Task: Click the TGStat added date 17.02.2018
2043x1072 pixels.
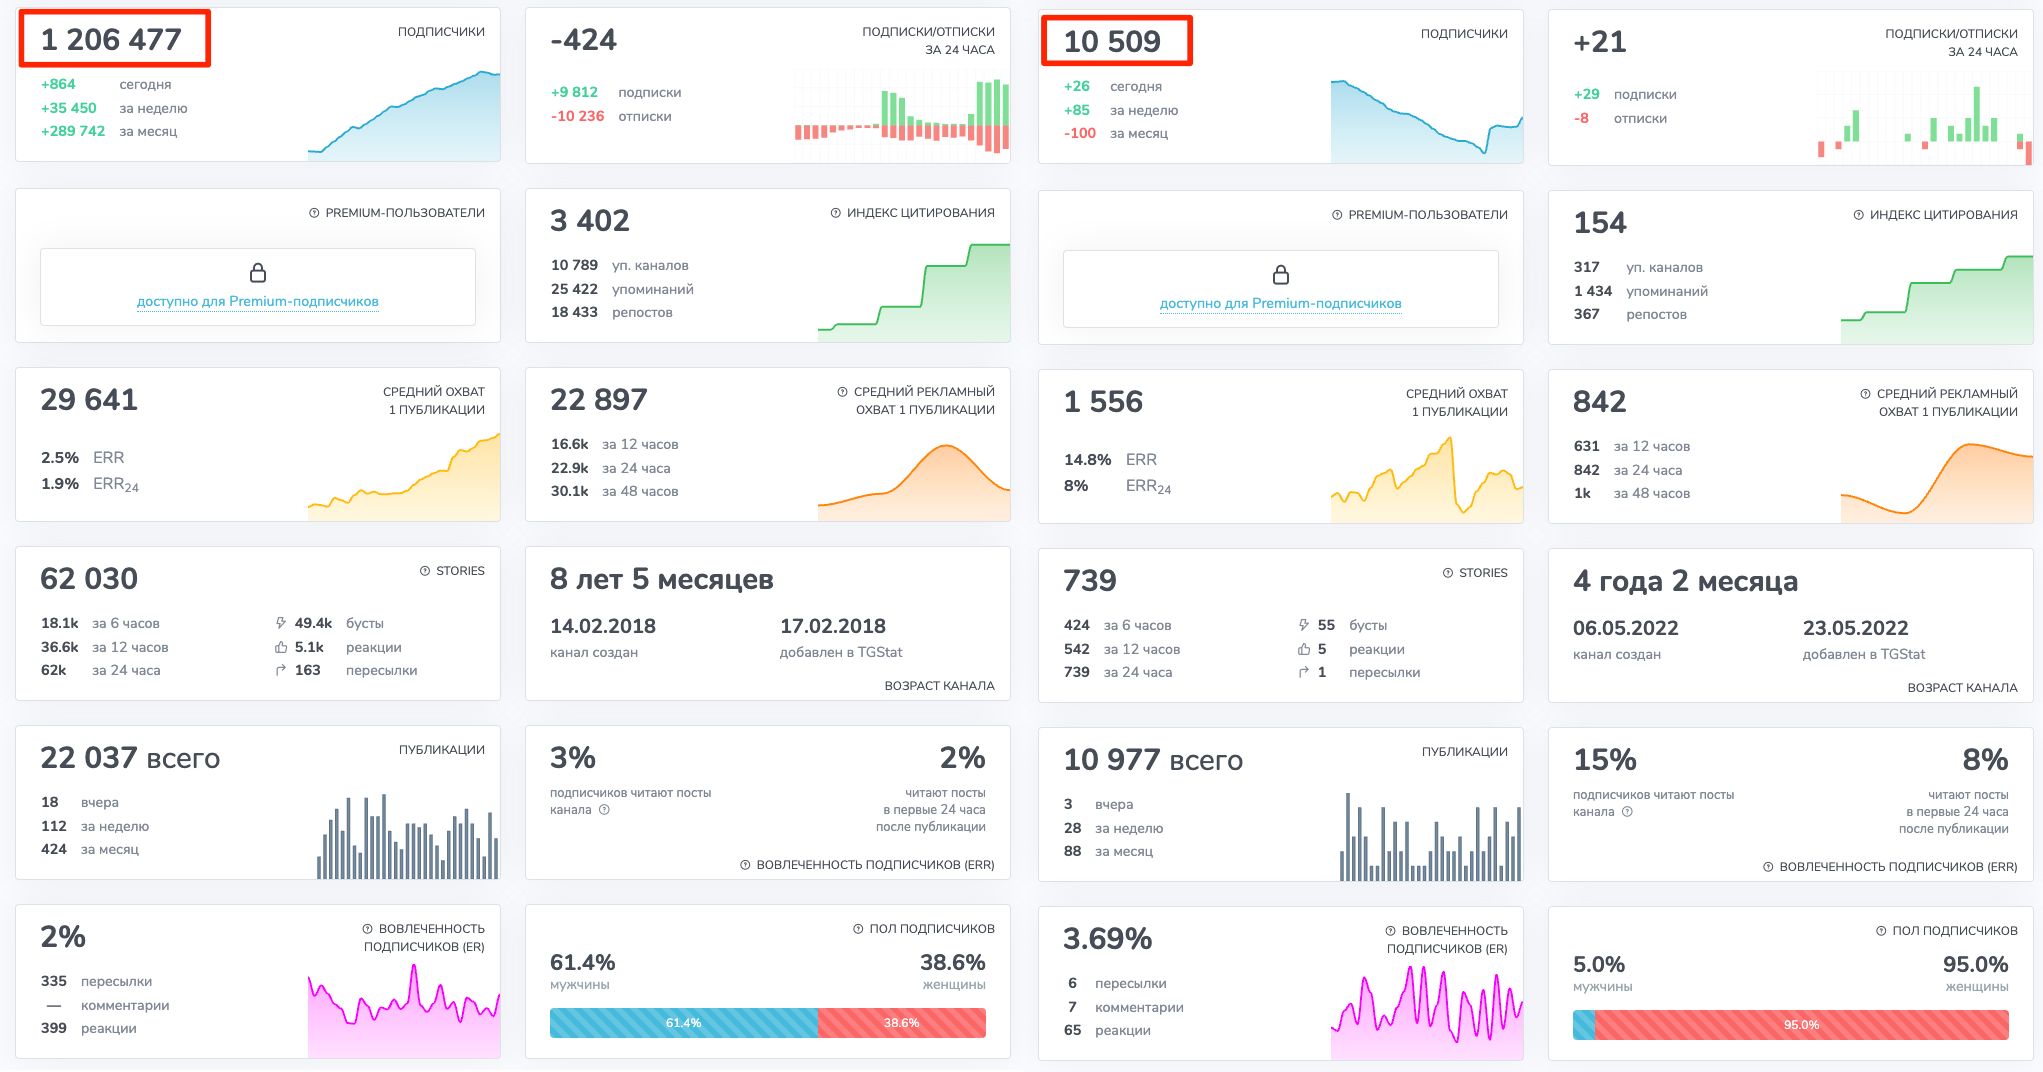Action: point(833,626)
